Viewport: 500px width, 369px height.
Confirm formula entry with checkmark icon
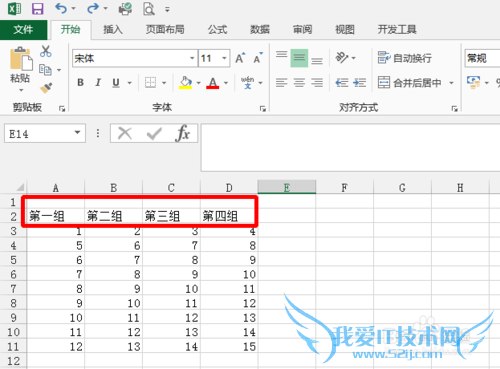tap(154, 134)
